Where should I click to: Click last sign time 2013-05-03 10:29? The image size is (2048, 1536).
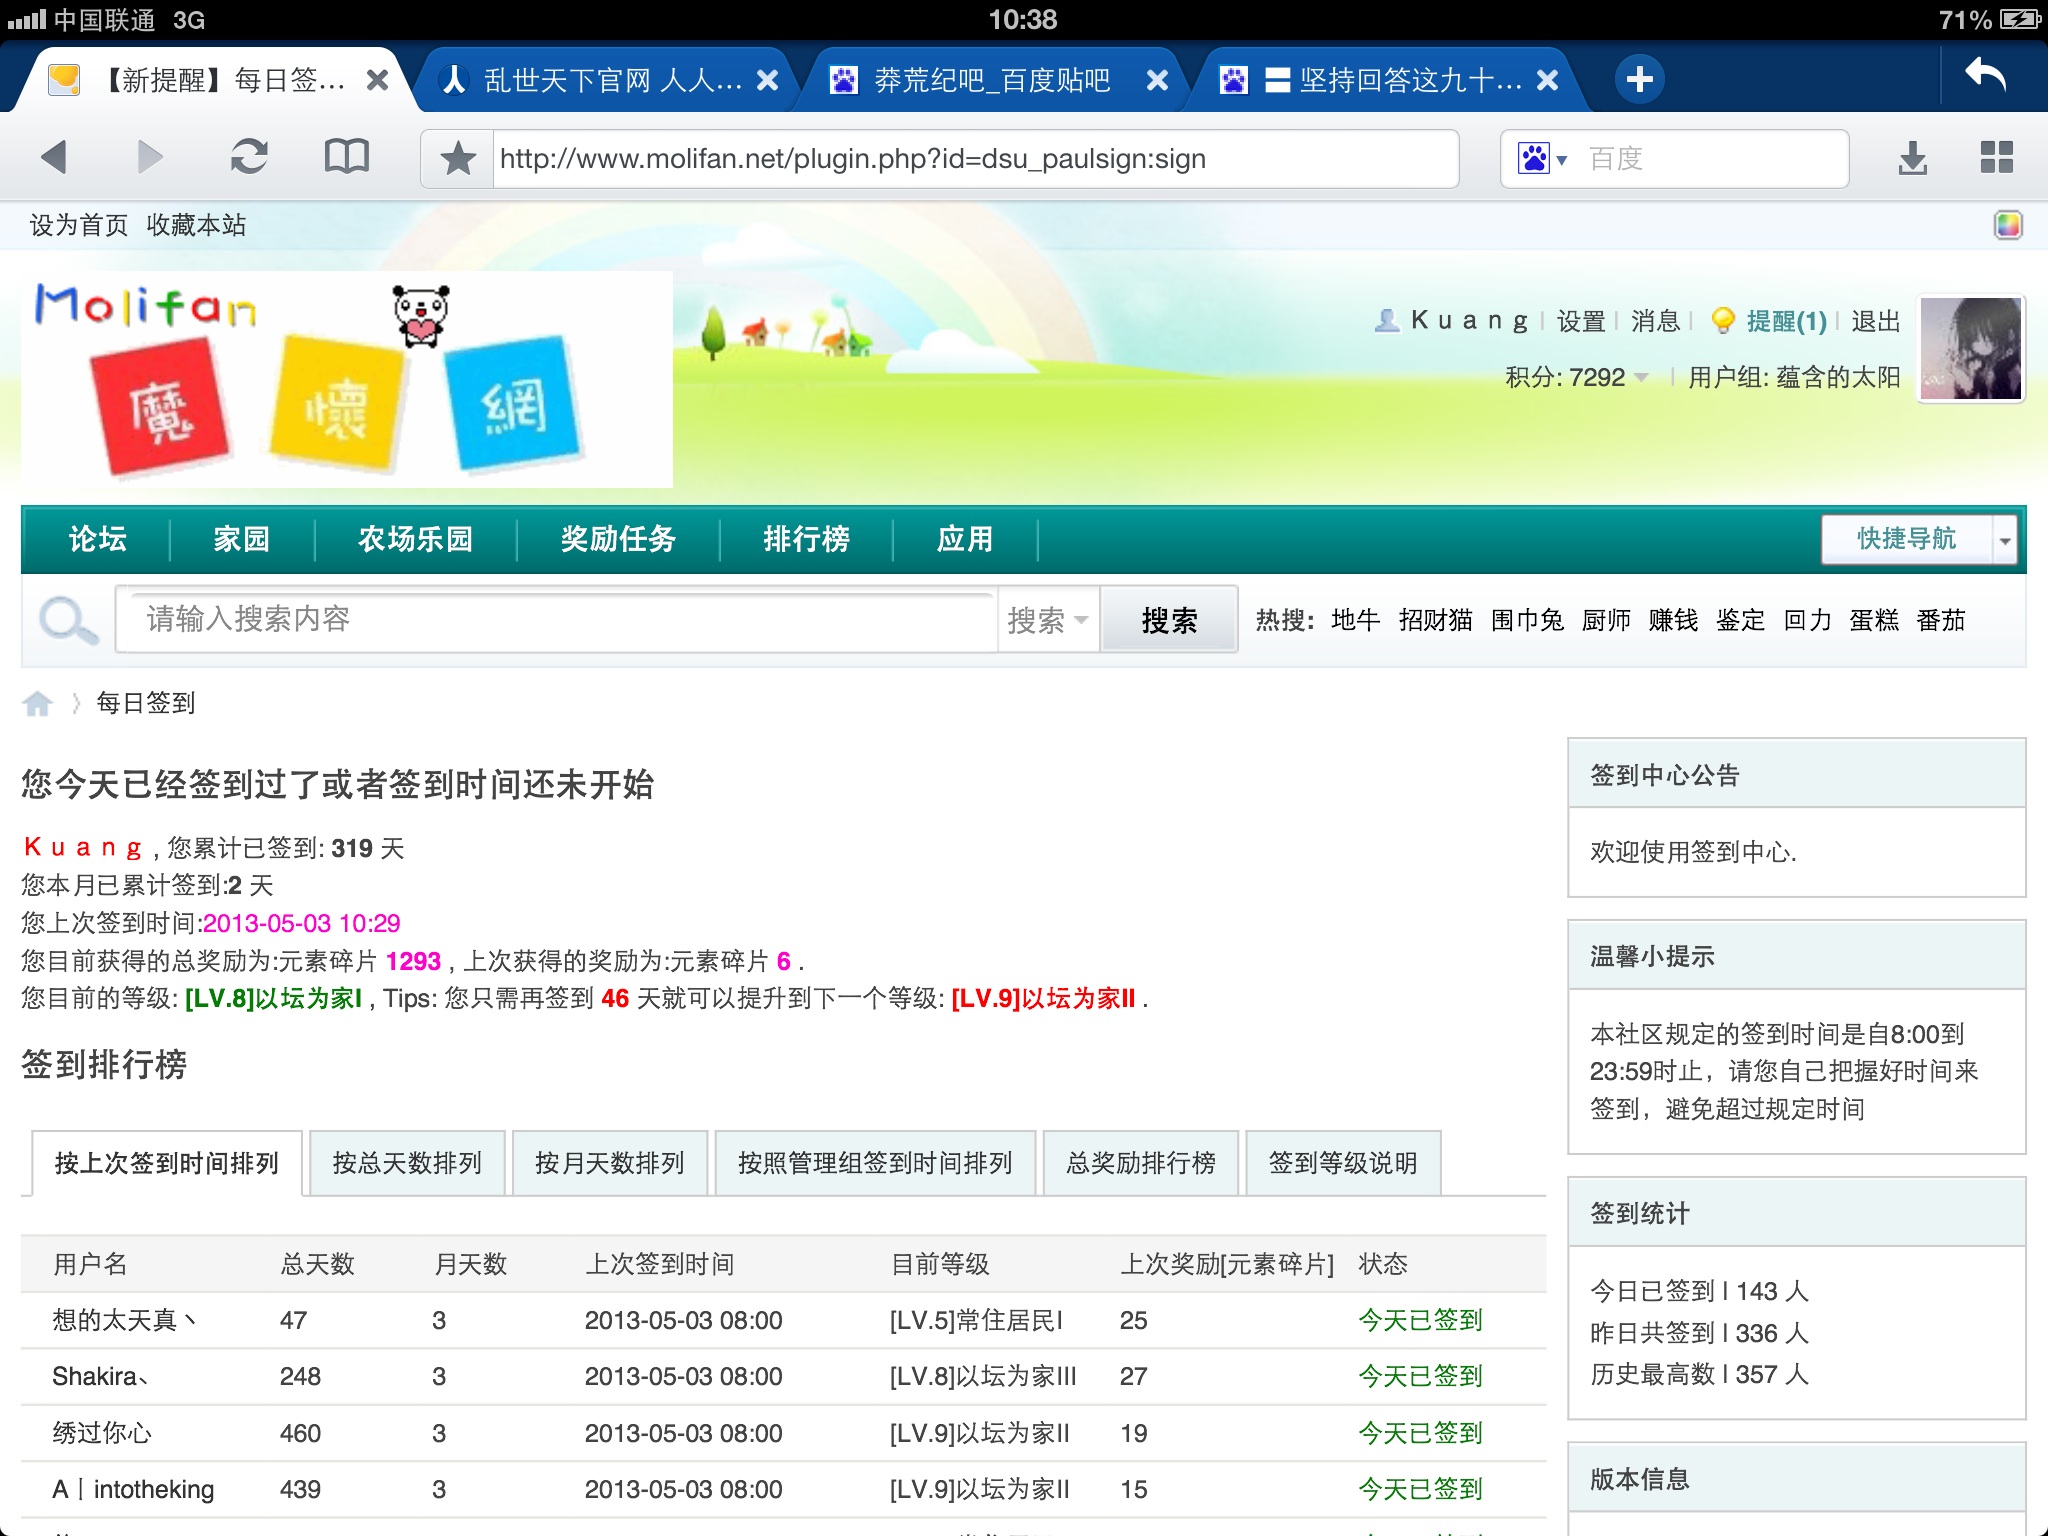[x=301, y=923]
